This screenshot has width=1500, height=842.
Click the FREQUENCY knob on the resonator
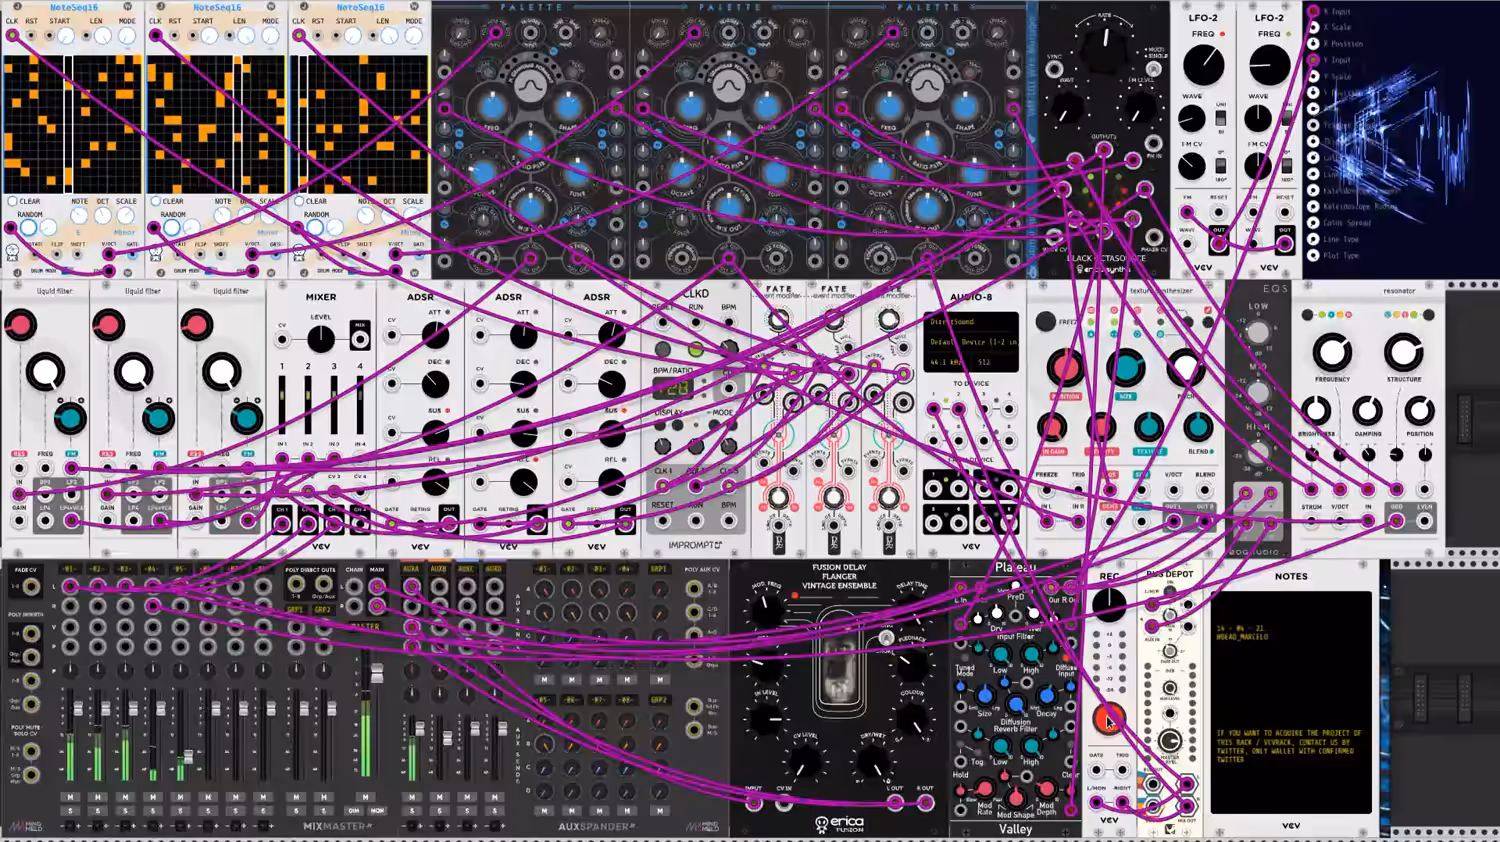coord(1331,353)
